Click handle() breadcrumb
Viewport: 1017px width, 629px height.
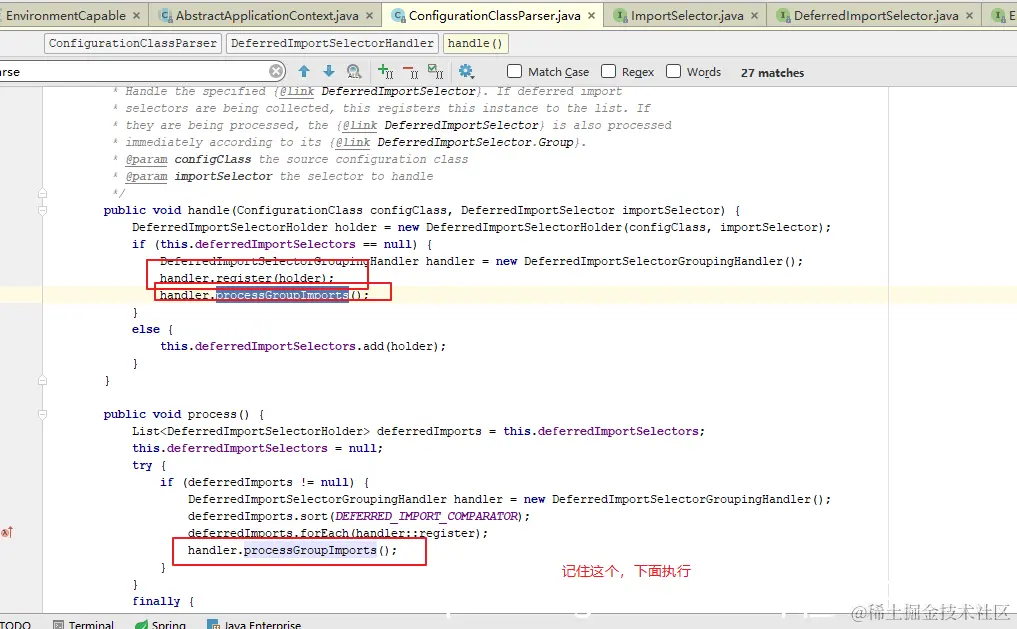(x=475, y=43)
